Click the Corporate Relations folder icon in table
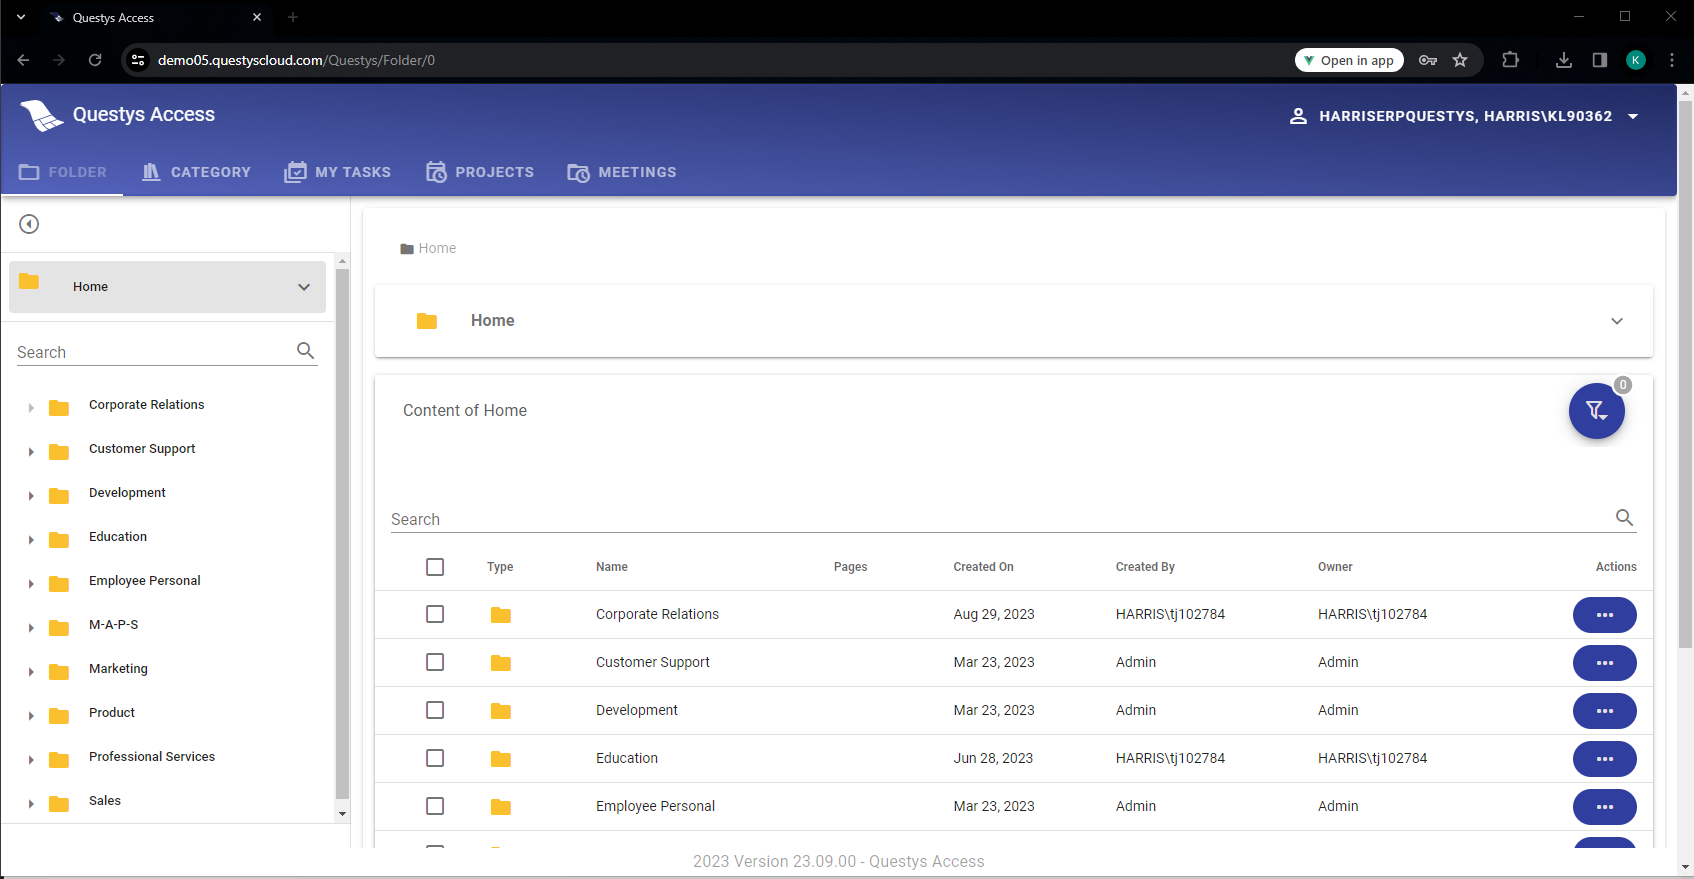 coord(501,615)
